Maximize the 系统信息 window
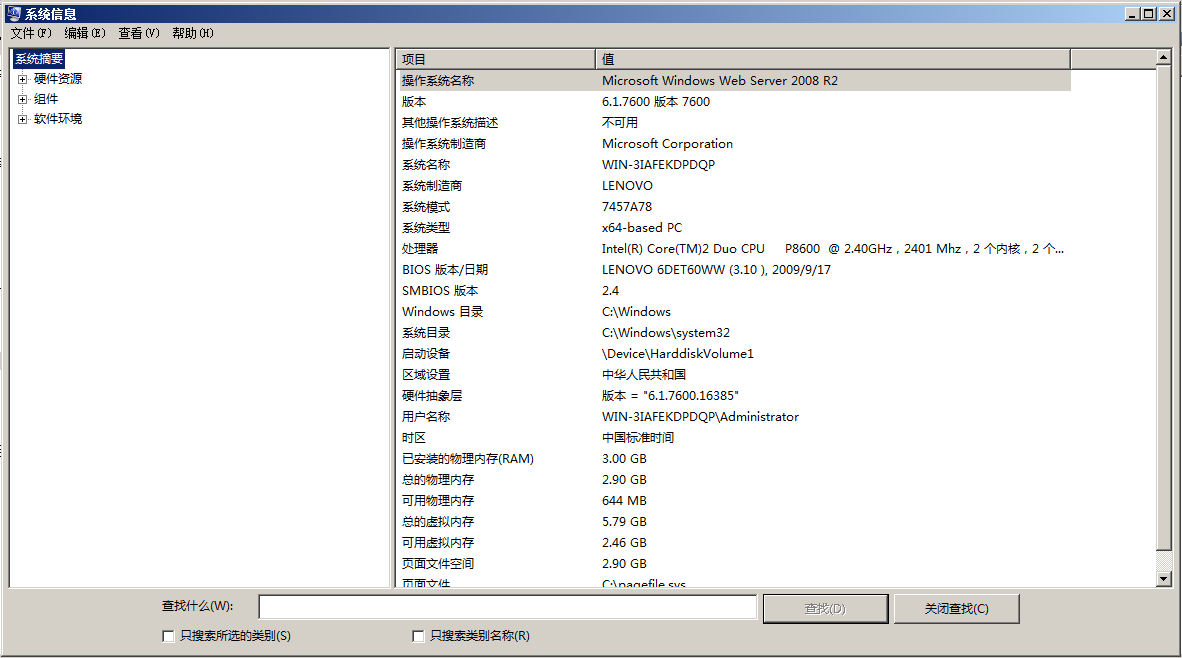Viewport: 1182px width, 658px height. point(1148,14)
